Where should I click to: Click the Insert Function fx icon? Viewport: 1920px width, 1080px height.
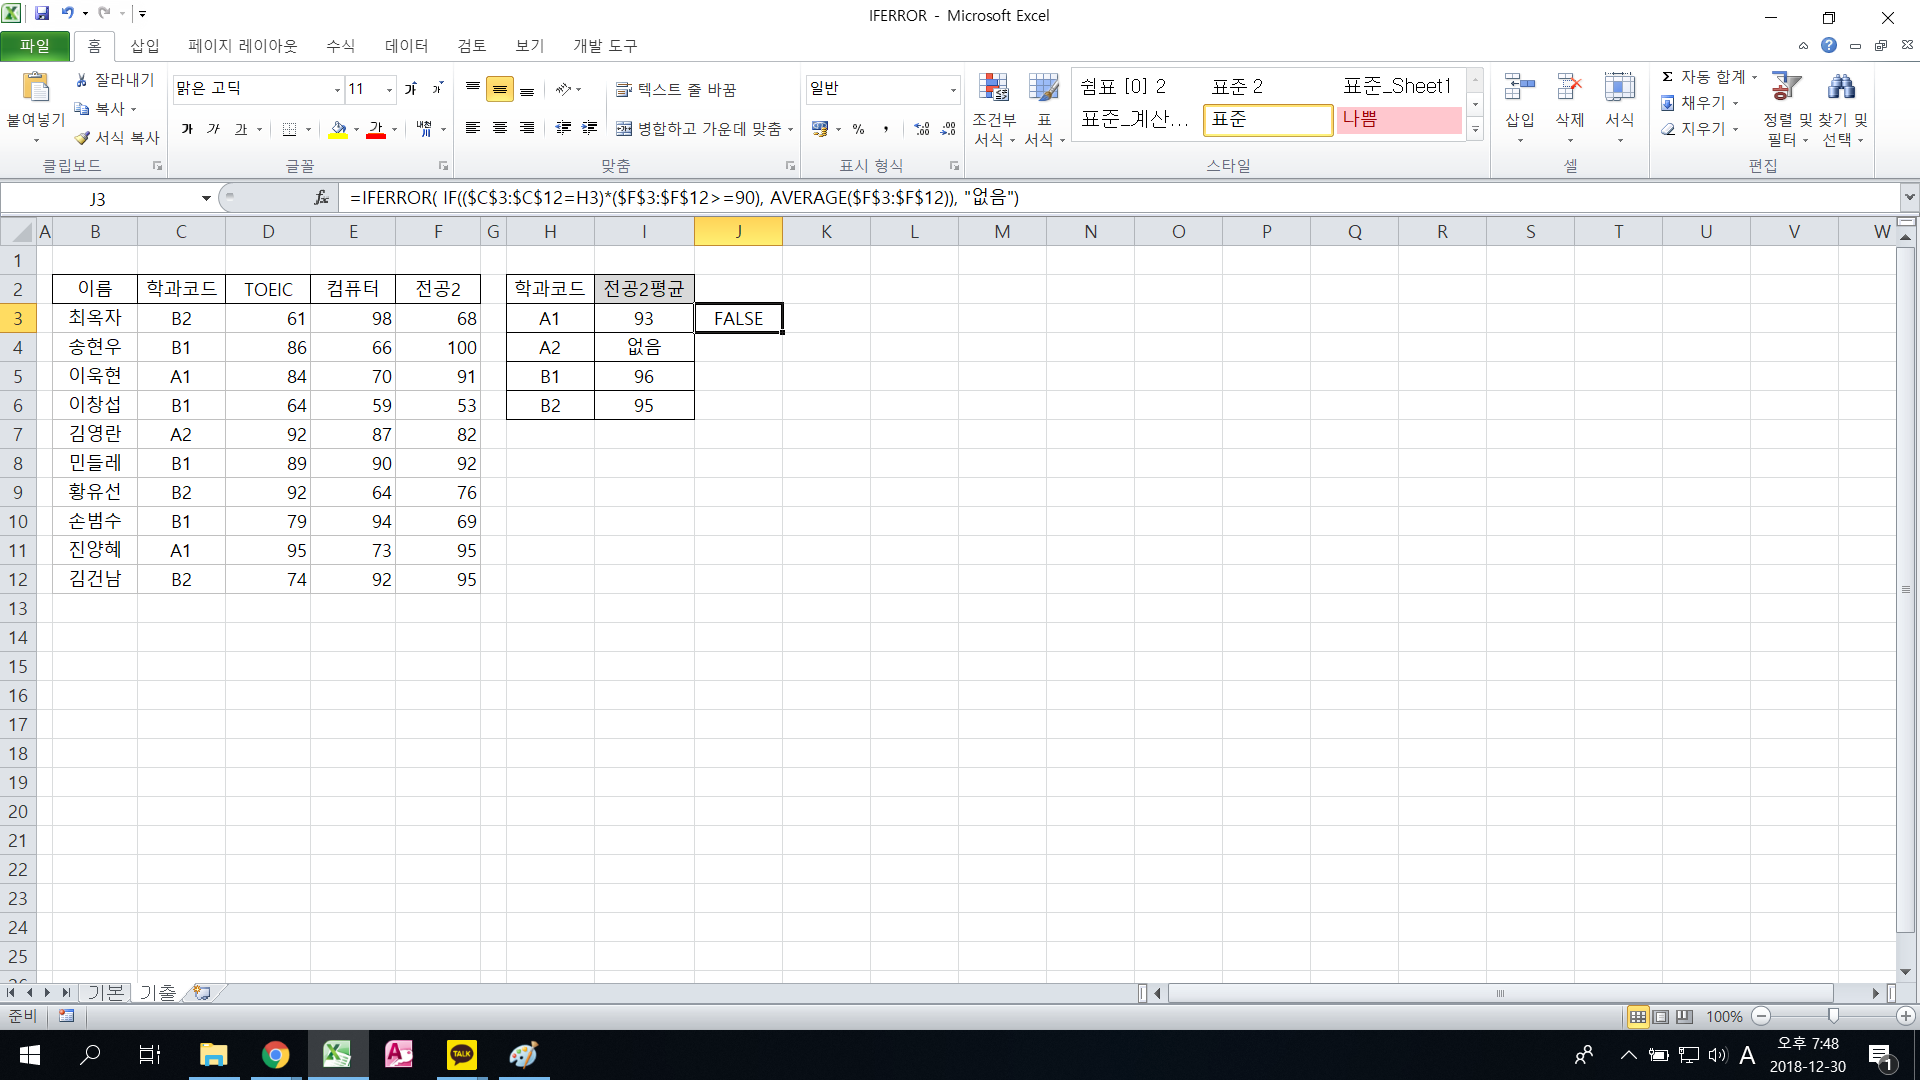coord(321,198)
